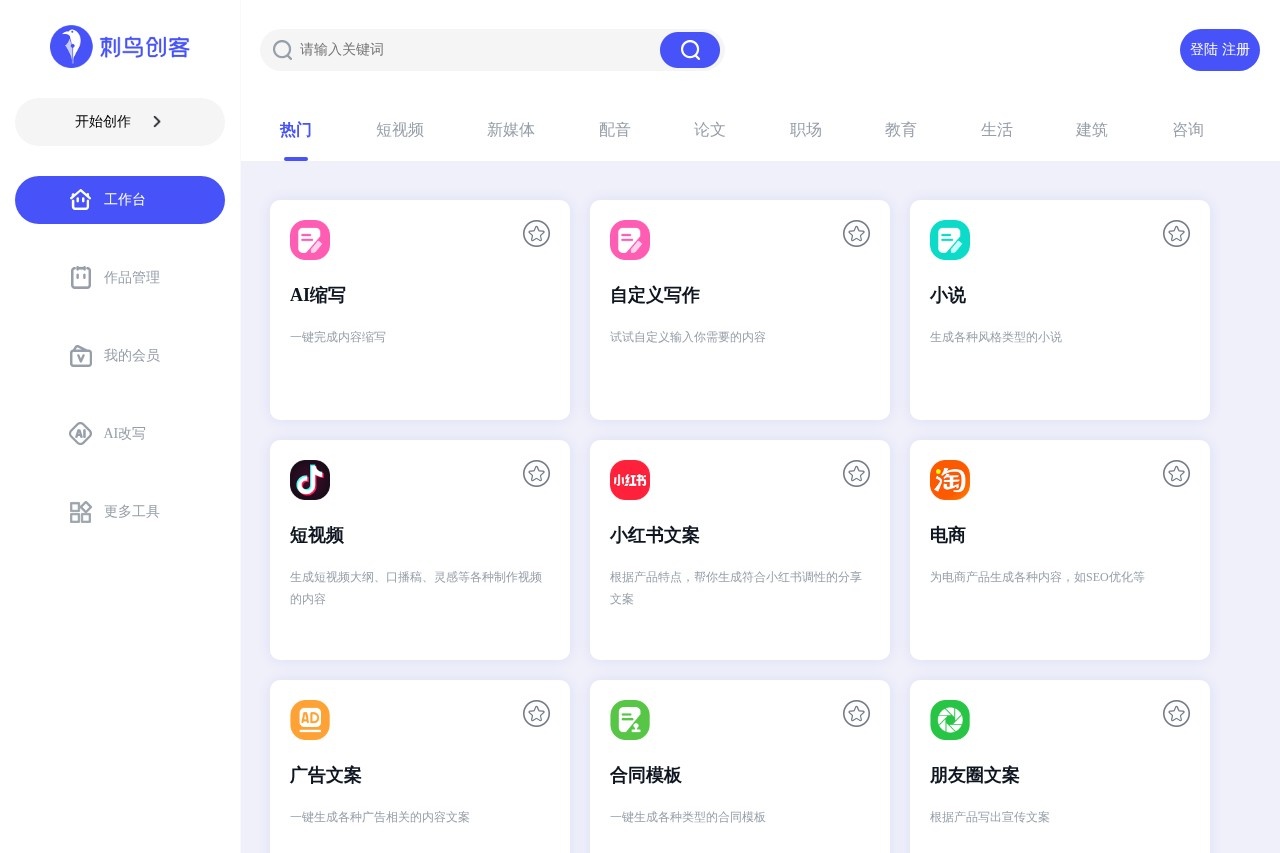Click the 小红书 red app icon
This screenshot has width=1280, height=853.
tap(630, 480)
